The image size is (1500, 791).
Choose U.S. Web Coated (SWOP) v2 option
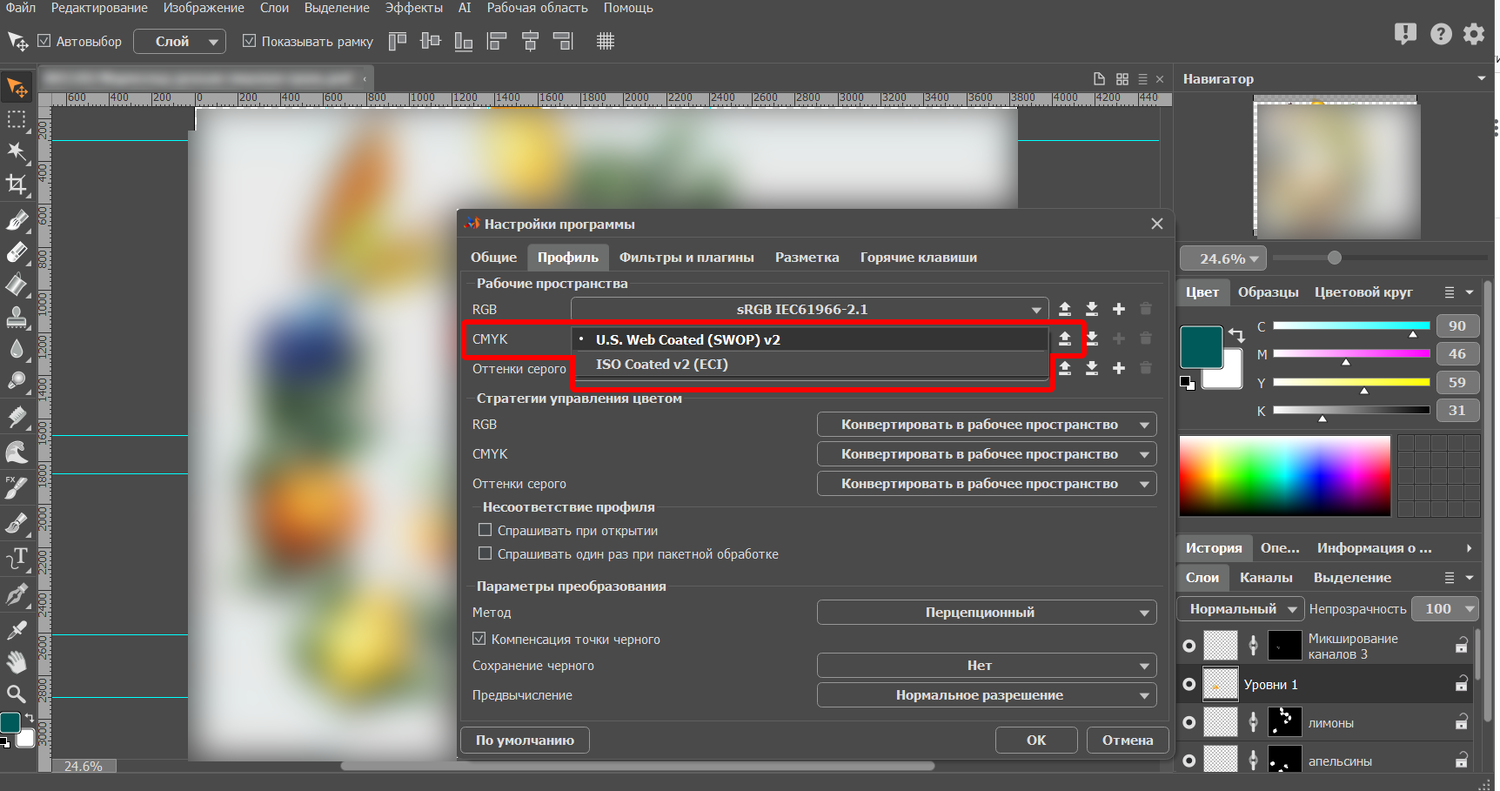810,340
